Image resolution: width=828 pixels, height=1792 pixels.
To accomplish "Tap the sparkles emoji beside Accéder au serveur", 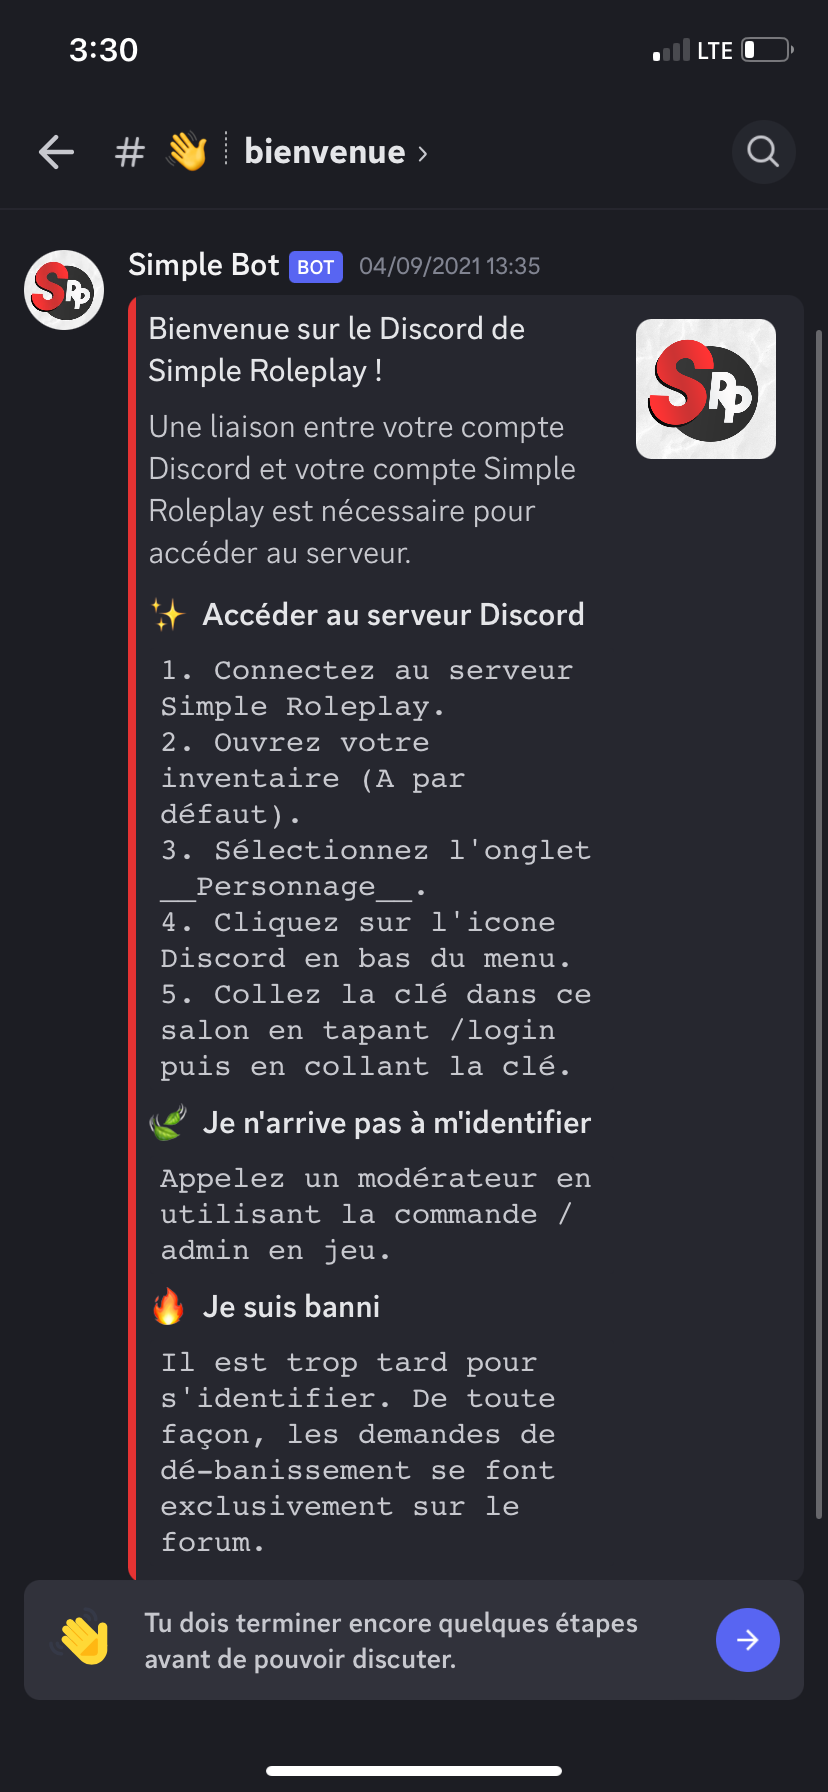I will point(168,614).
